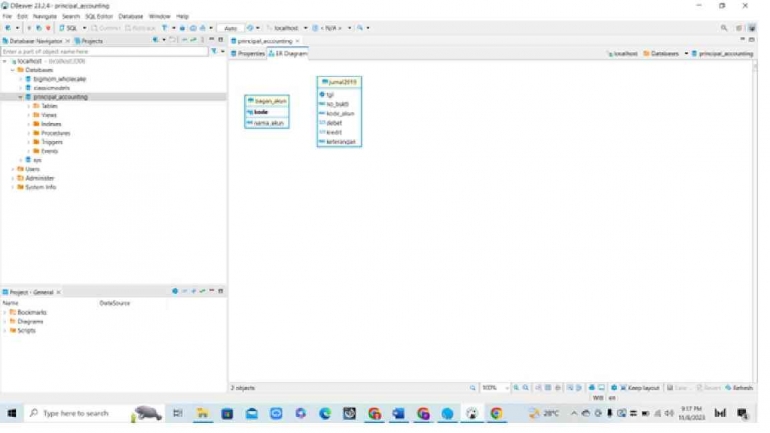Select the ER Diagram tab
Viewport: 770px width, 433px height.
coord(288,53)
